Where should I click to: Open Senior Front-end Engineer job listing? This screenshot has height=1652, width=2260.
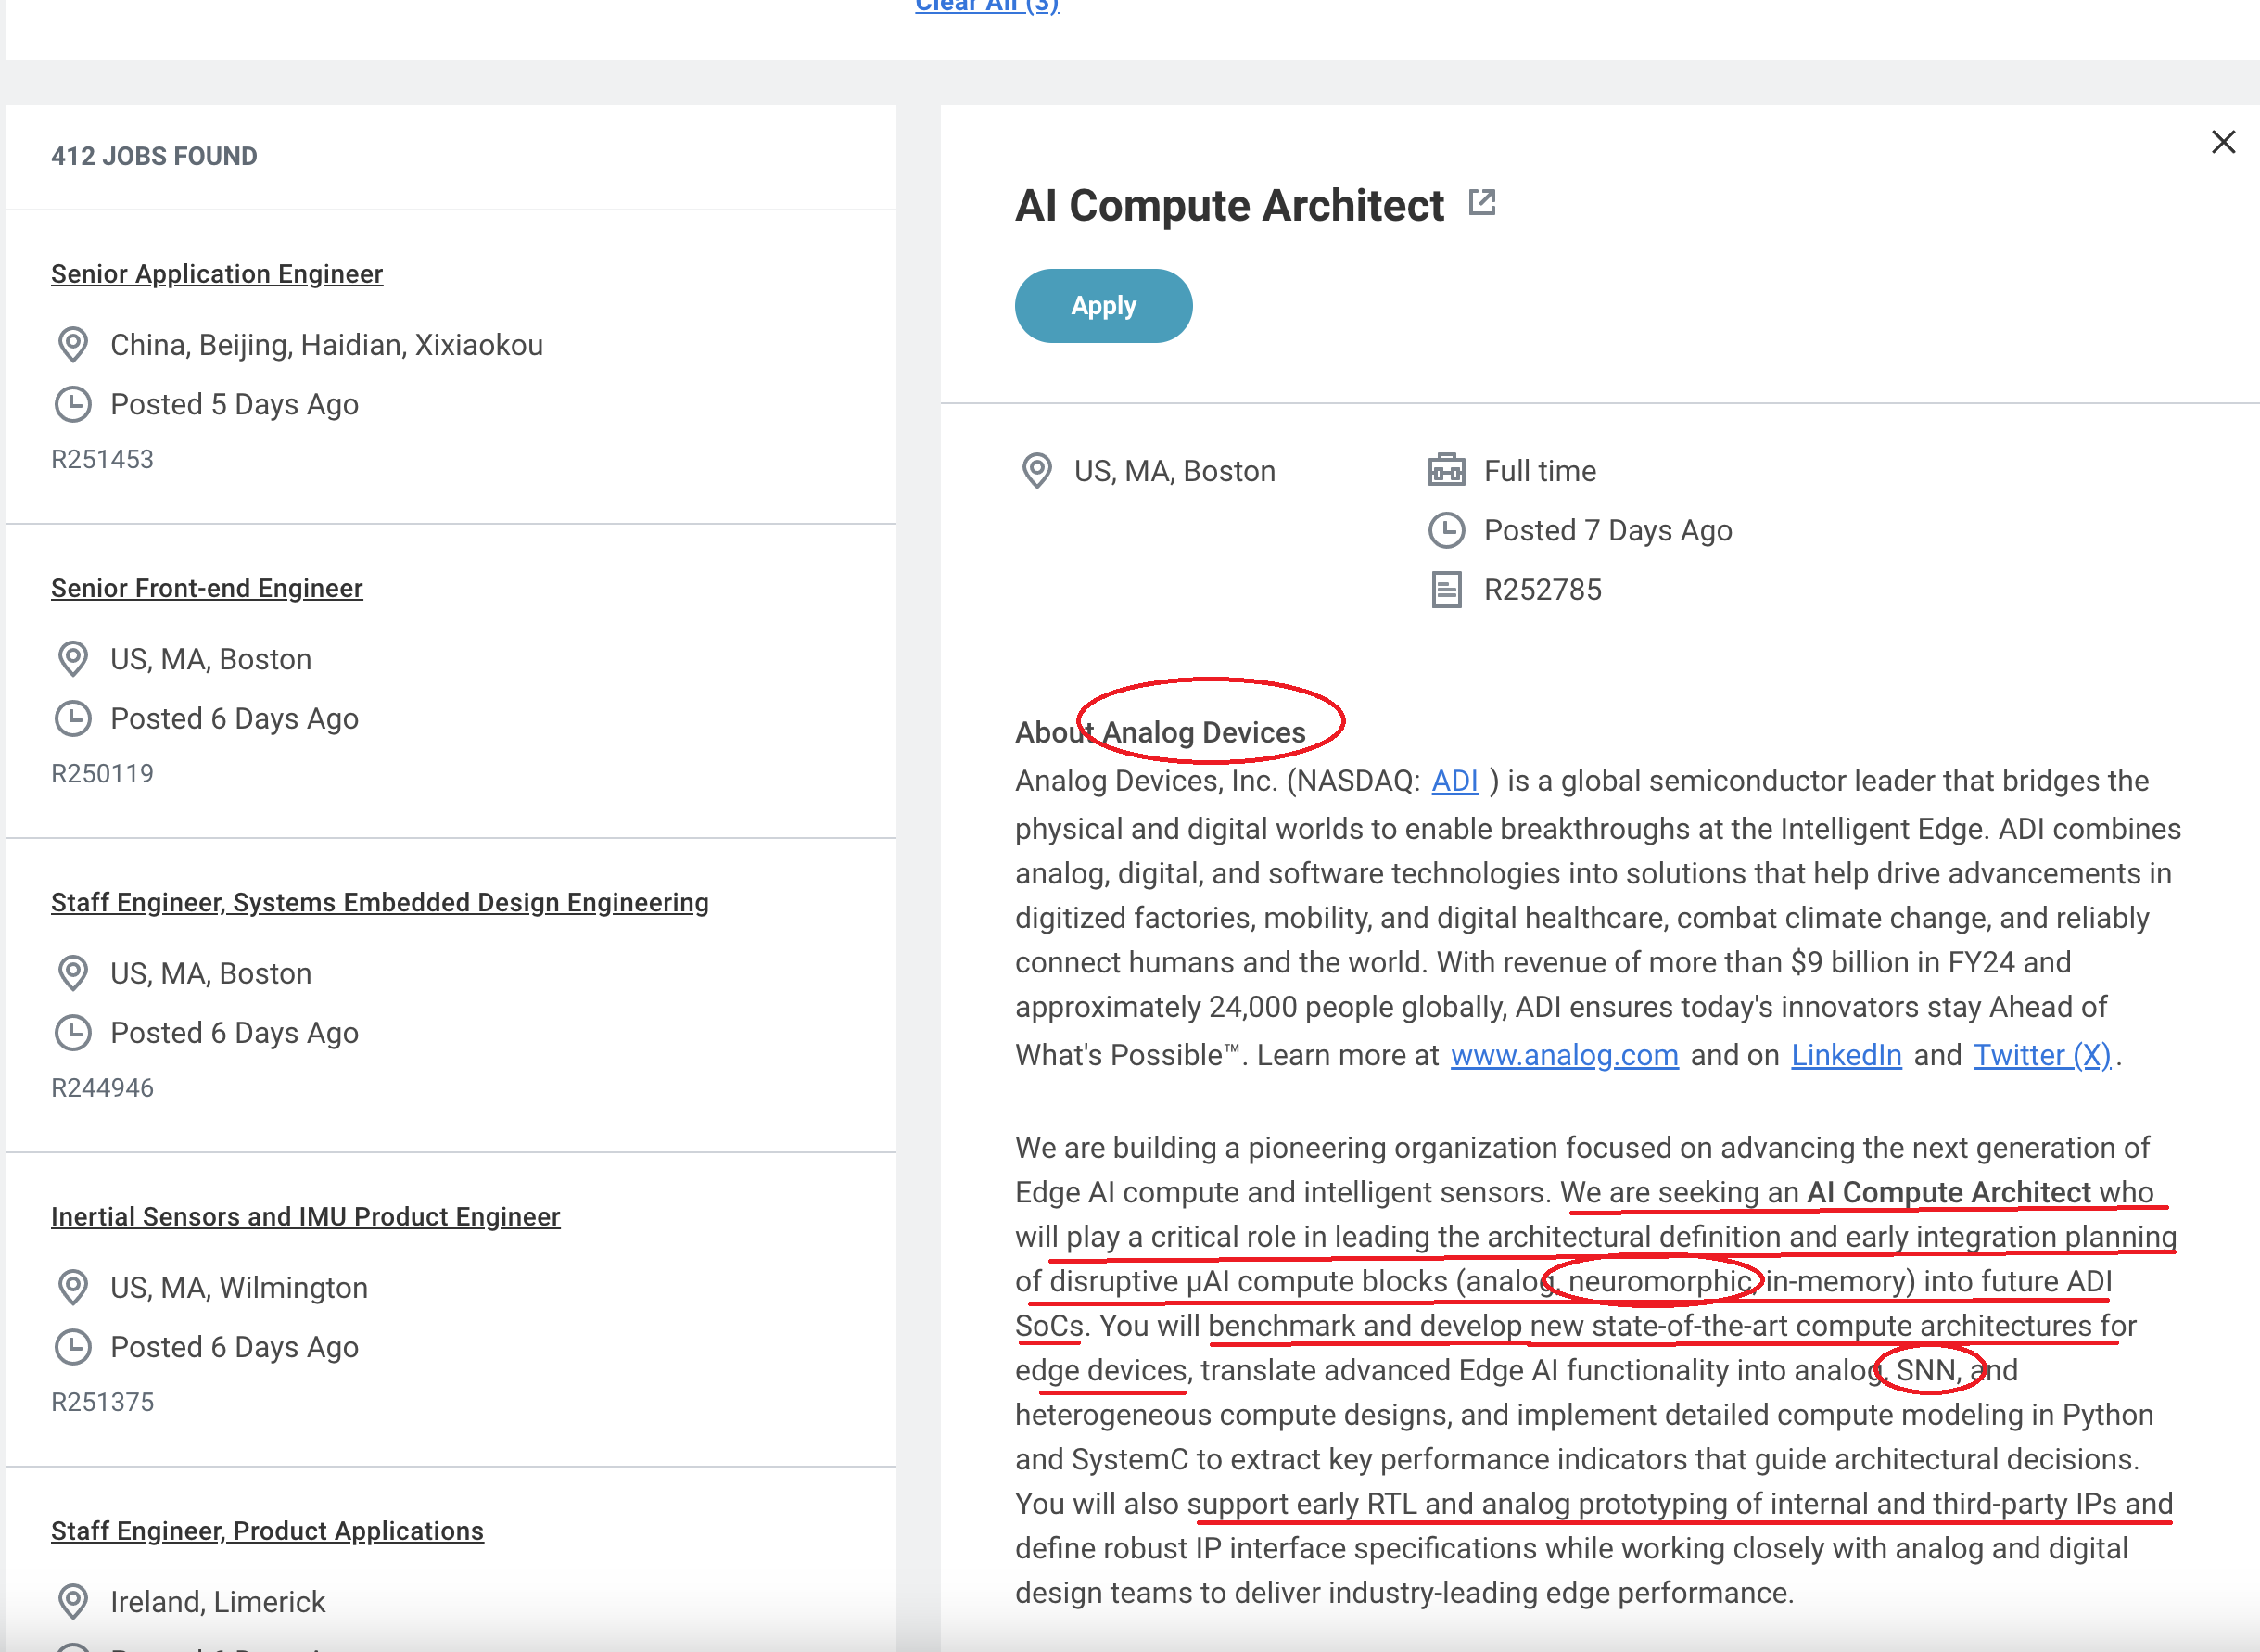[207, 588]
